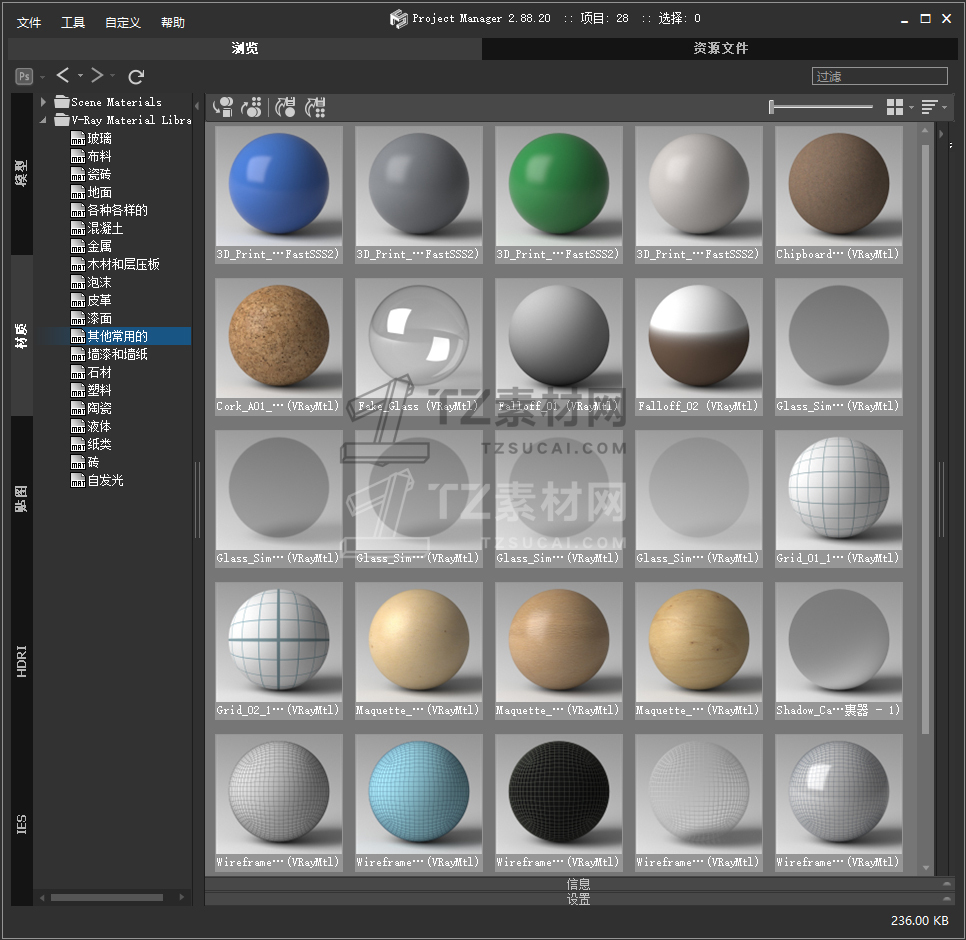
Task: Click the Photoshop (Ps) icon
Action: tap(24, 76)
